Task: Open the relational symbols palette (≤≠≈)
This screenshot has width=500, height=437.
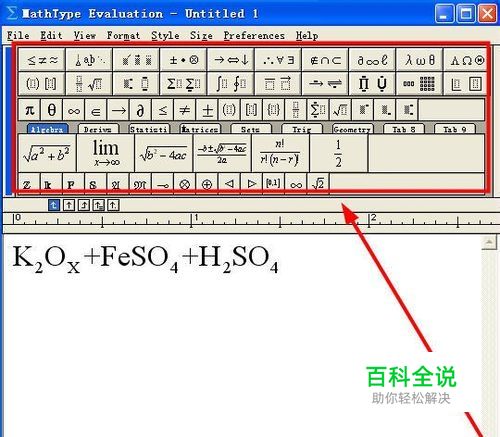Action: pos(42,60)
